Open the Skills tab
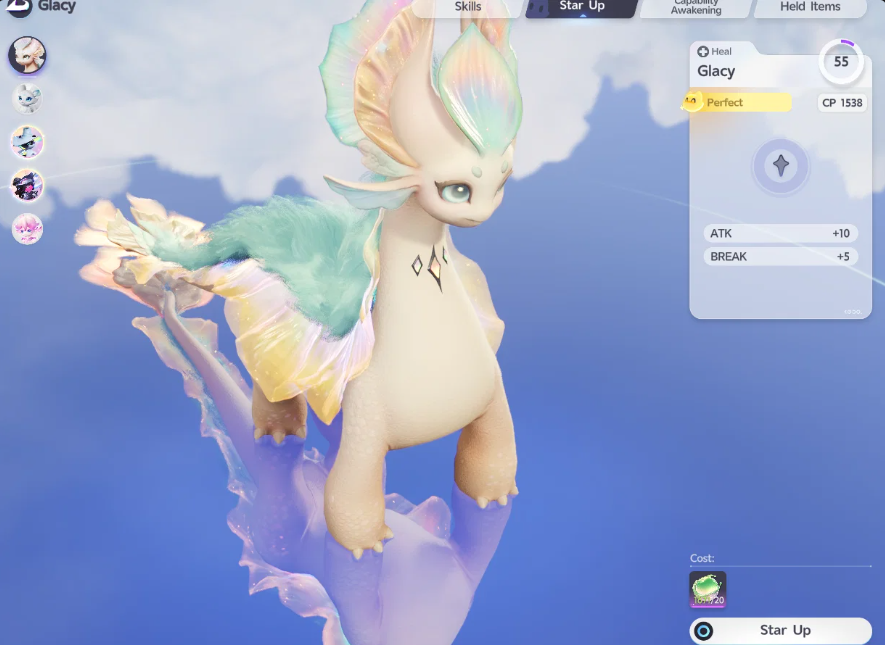The image size is (885, 645). click(468, 7)
